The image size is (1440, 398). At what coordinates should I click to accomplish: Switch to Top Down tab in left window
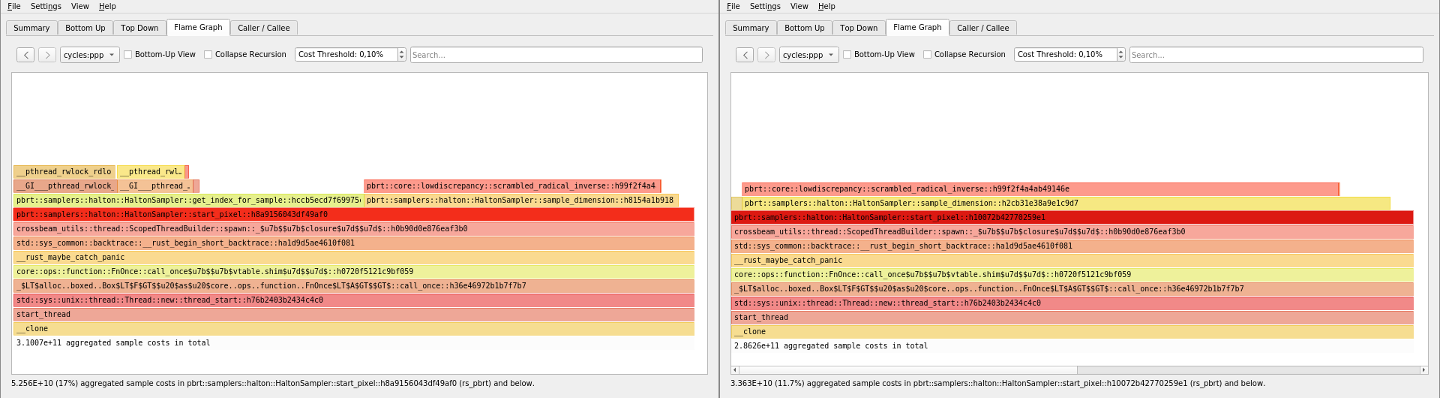pyautogui.click(x=139, y=28)
